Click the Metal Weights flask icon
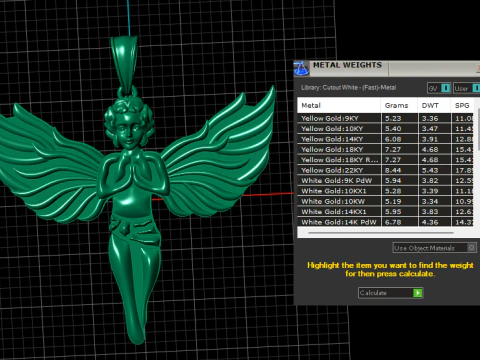 point(301,68)
